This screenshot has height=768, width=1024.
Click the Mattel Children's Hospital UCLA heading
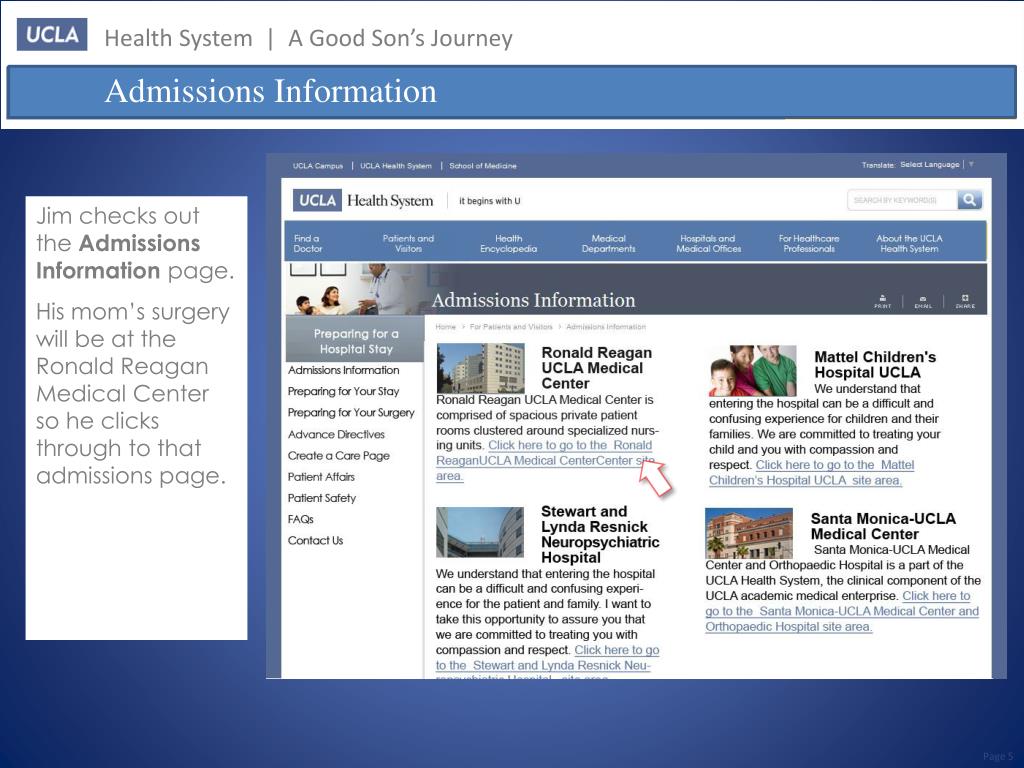click(875, 364)
